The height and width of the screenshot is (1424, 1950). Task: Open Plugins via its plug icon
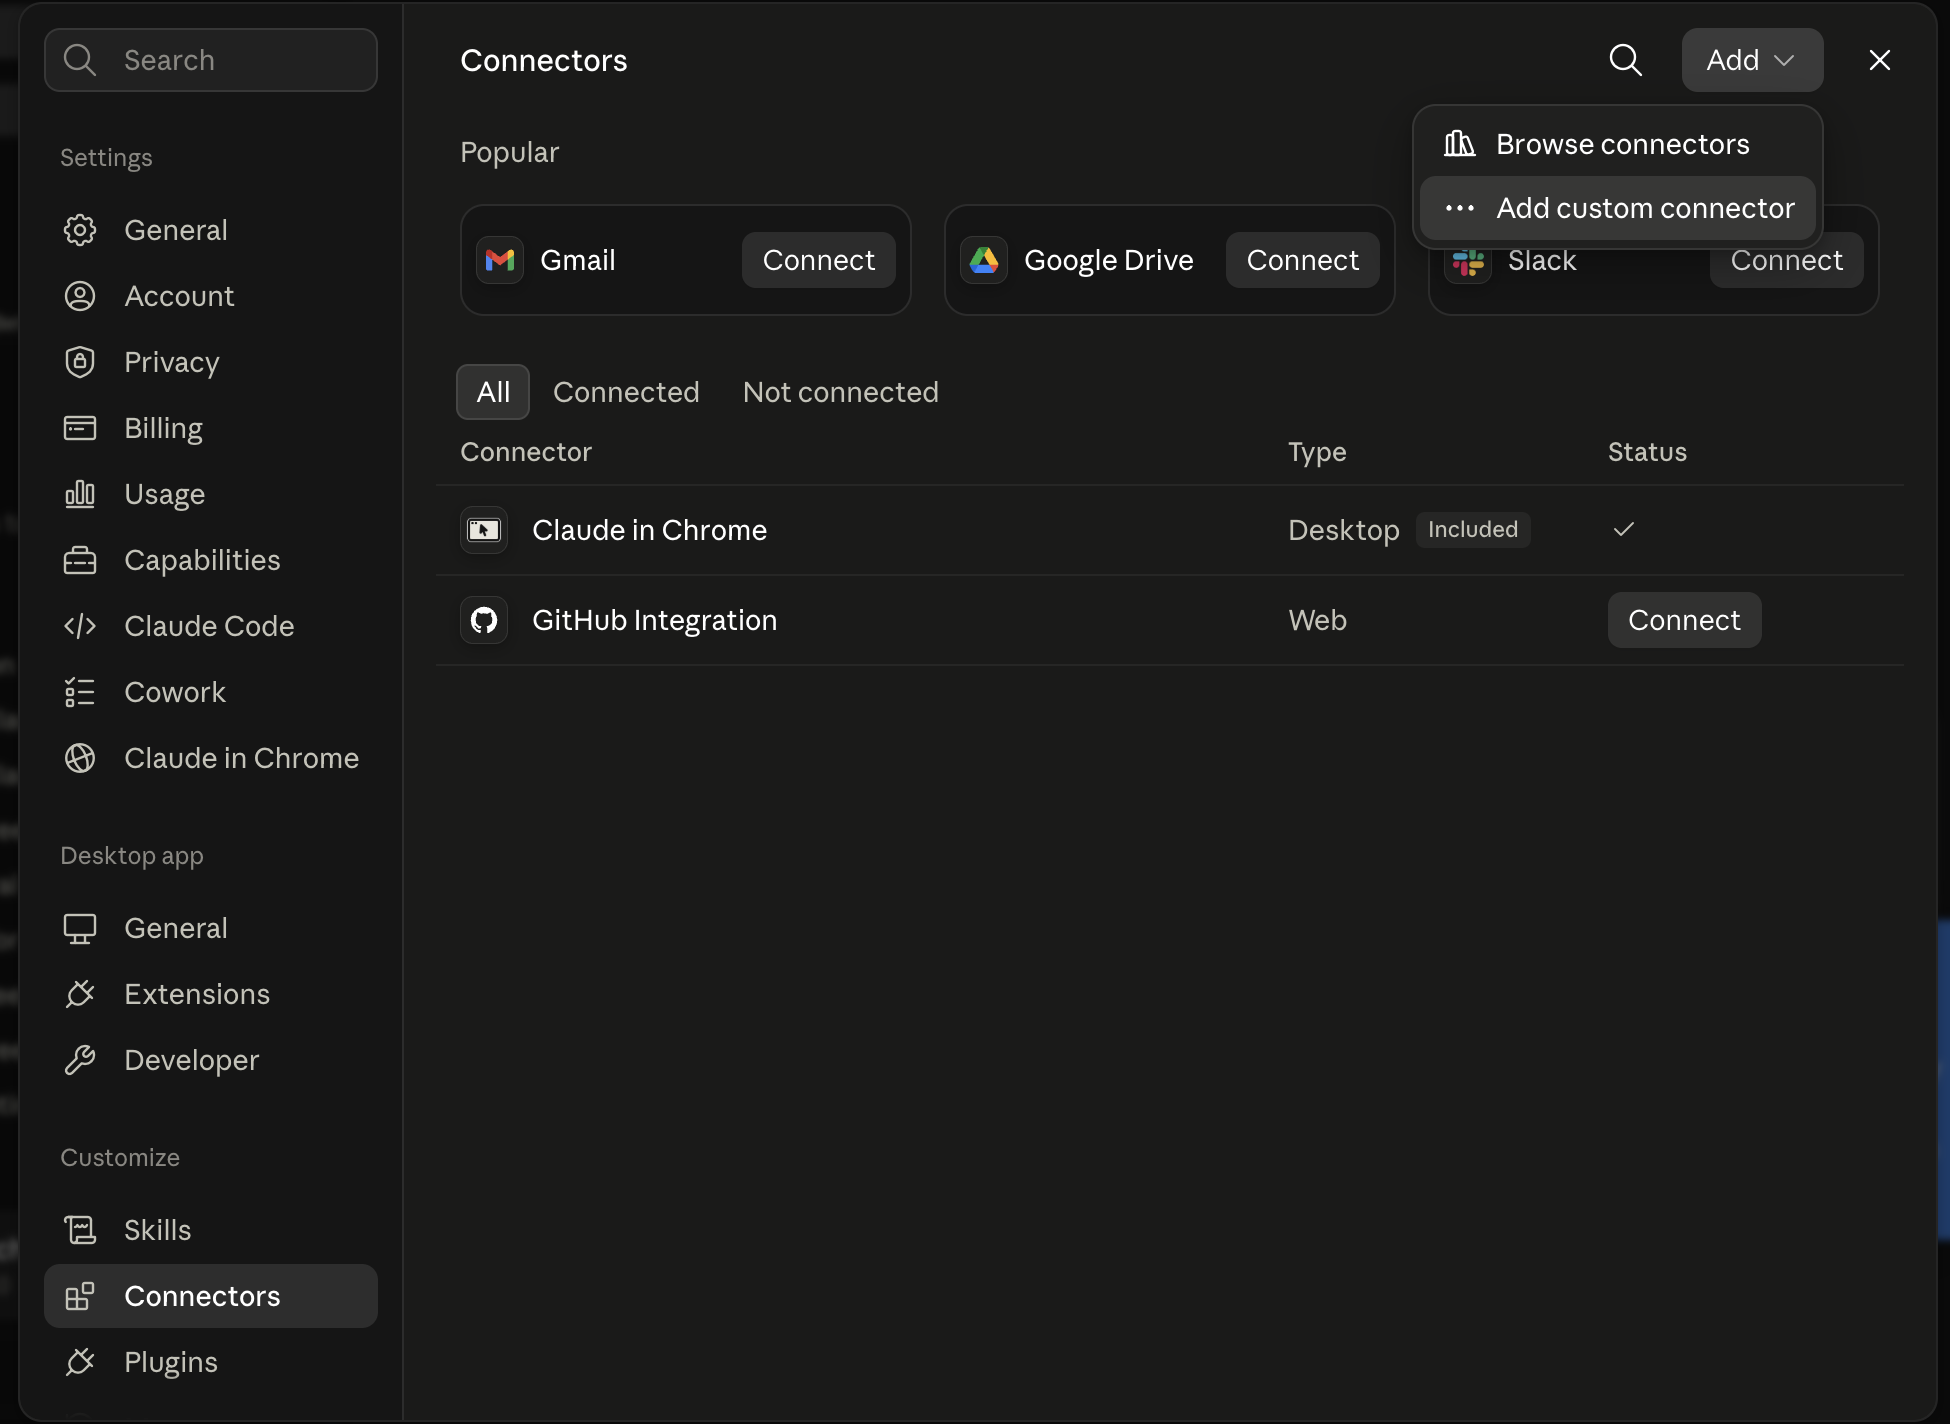tap(80, 1362)
